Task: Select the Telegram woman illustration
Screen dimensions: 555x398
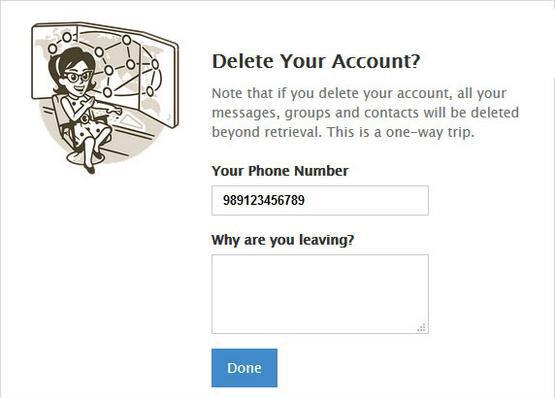Action: pos(105,97)
